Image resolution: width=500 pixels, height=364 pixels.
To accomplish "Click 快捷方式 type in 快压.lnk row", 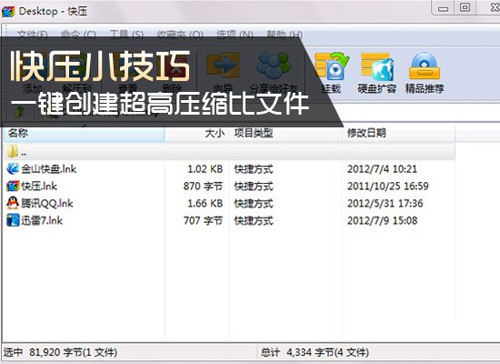I will click(254, 186).
